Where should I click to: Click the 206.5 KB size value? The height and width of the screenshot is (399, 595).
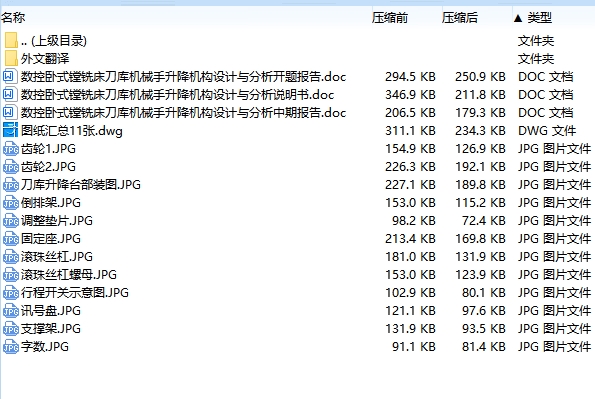pyautogui.click(x=410, y=113)
